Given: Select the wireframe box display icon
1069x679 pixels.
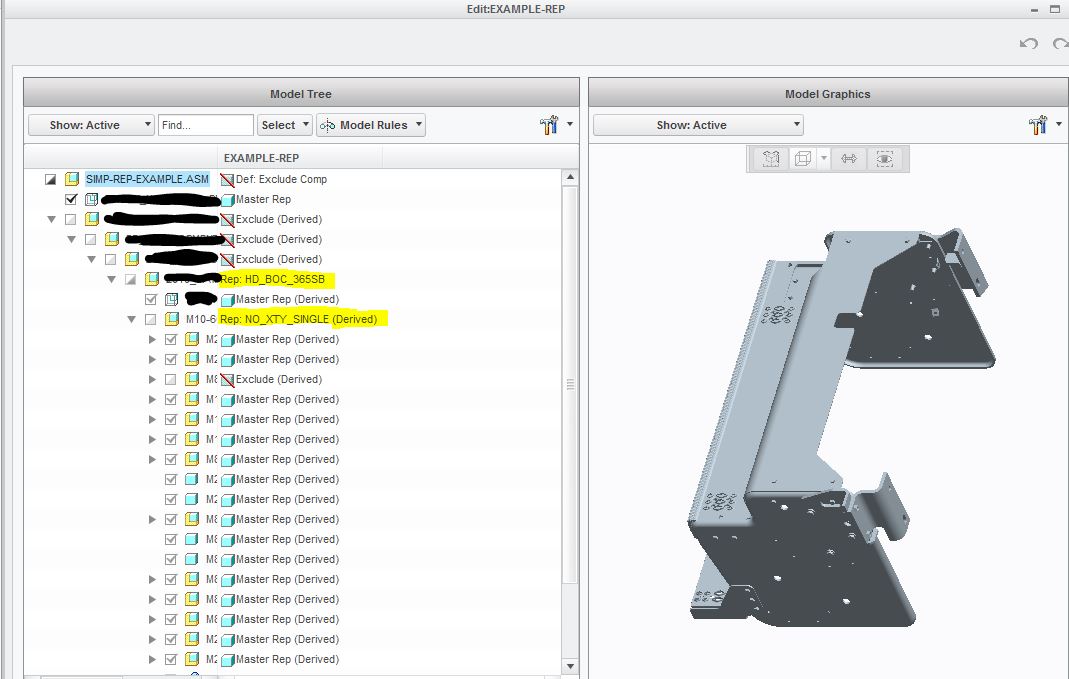Looking at the screenshot, I should 803,159.
